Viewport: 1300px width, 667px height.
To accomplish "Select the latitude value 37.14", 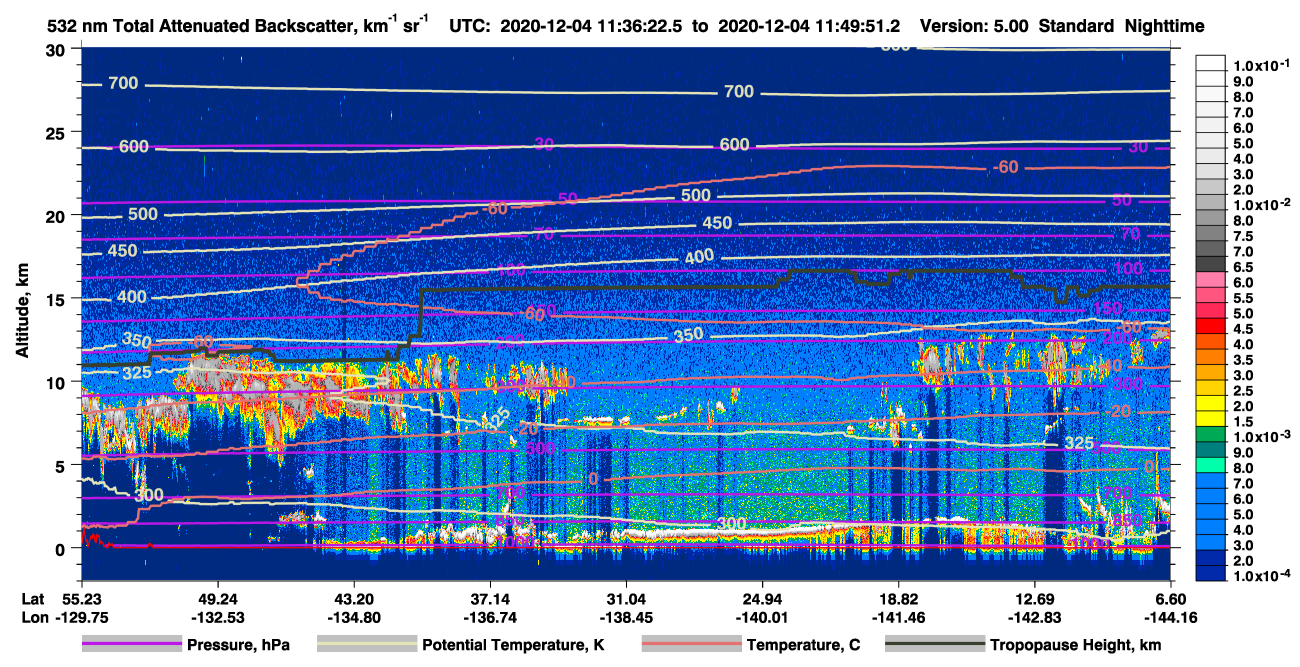I will click(490, 599).
